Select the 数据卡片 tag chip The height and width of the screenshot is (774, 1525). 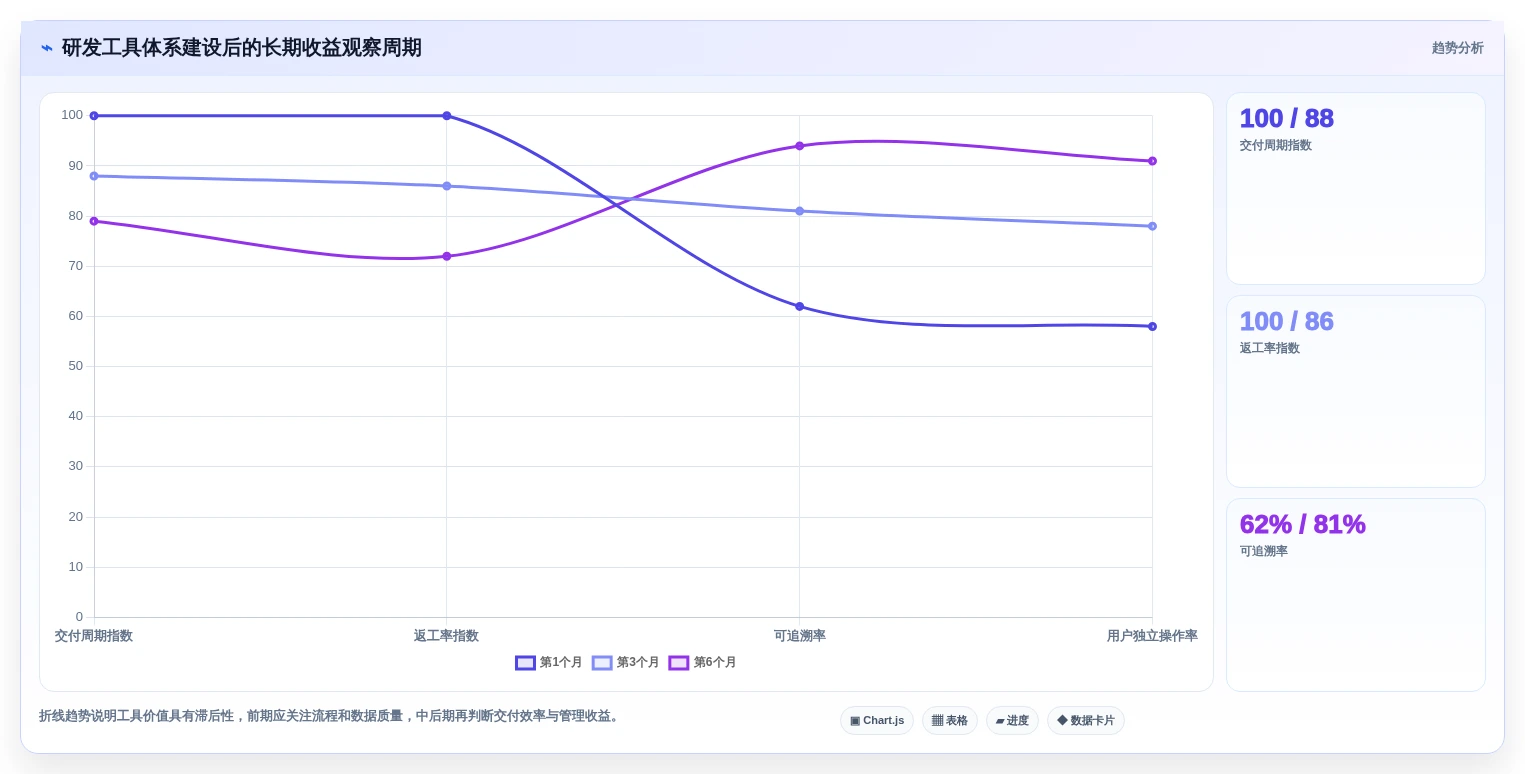pyautogui.click(x=1086, y=720)
